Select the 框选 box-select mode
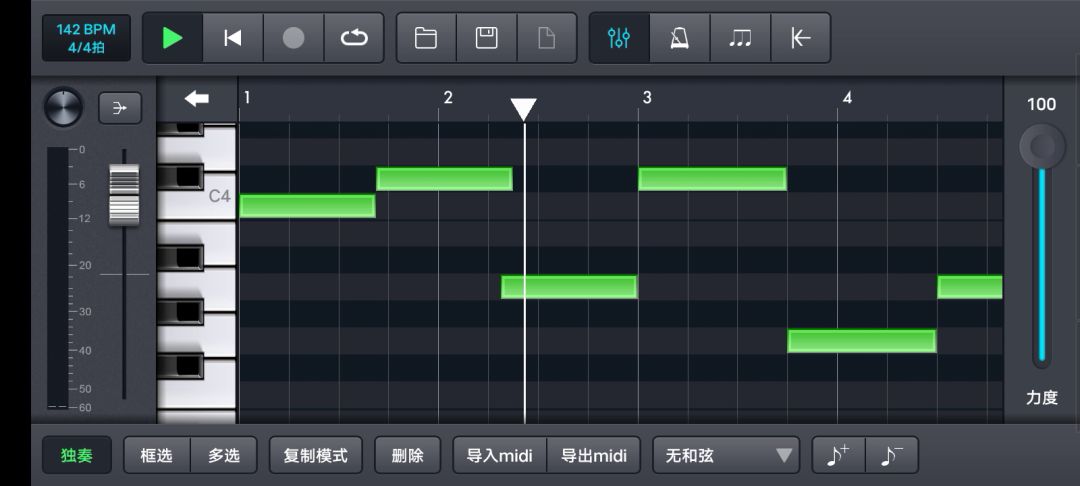 coord(157,456)
